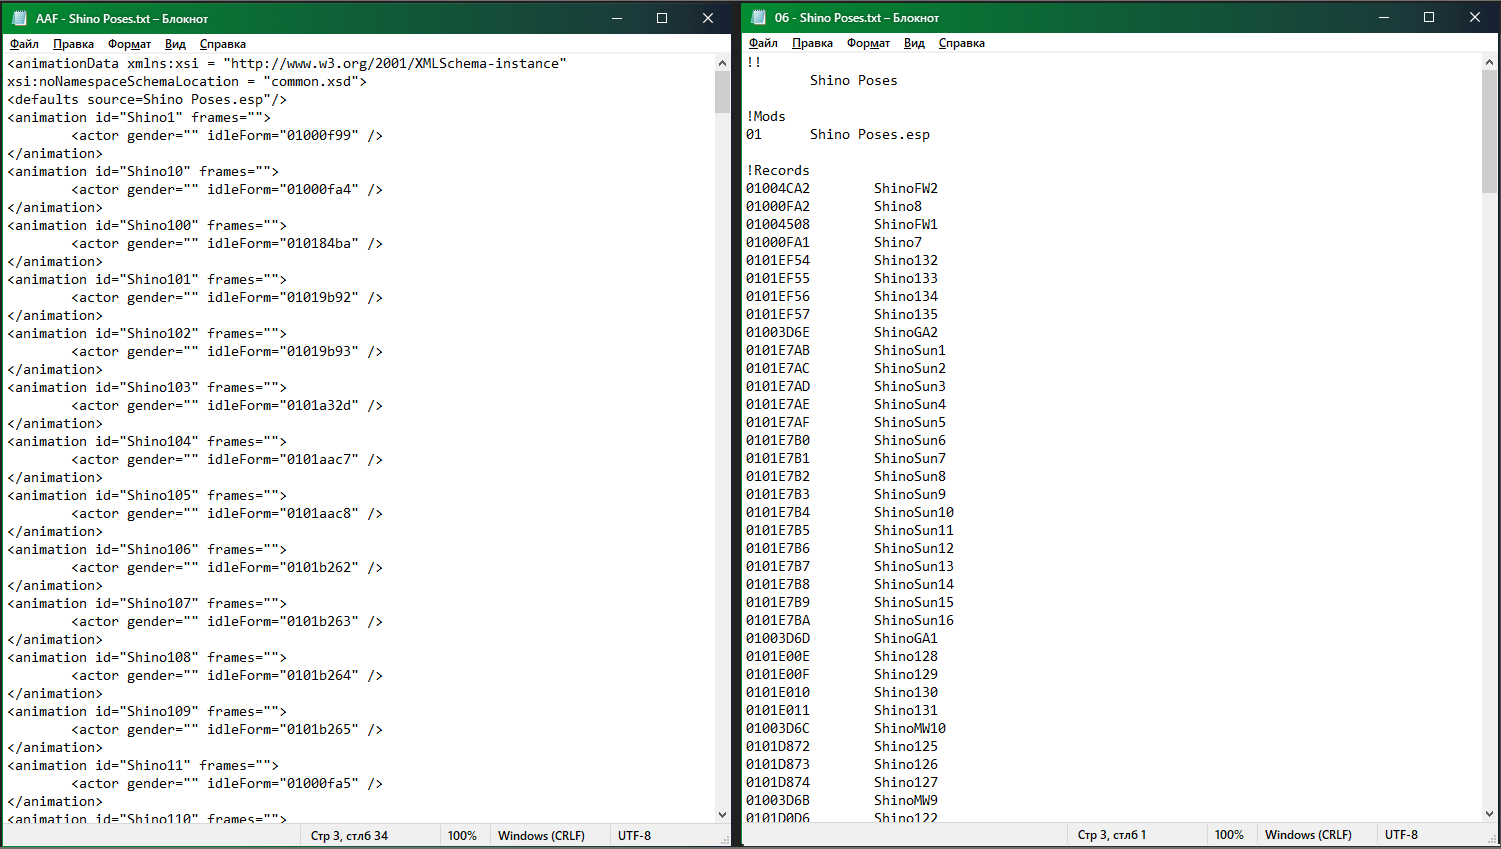Maximize the AAF - Shino Poses window
1501x849 pixels.
[x=662, y=18]
